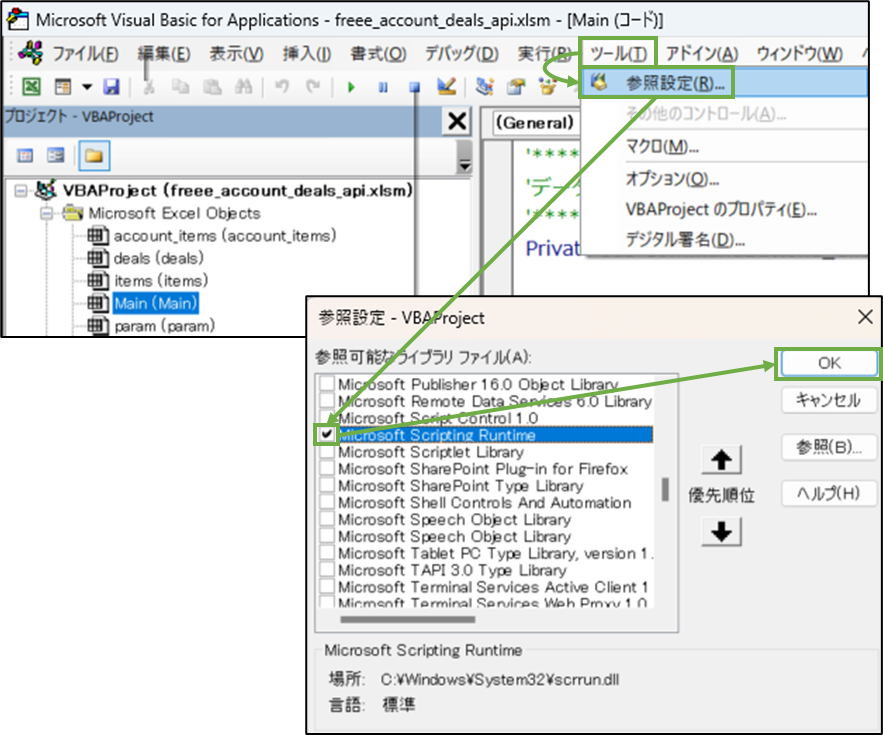Select param (param) sheet in tree
The height and width of the screenshot is (735, 883).
click(x=164, y=326)
